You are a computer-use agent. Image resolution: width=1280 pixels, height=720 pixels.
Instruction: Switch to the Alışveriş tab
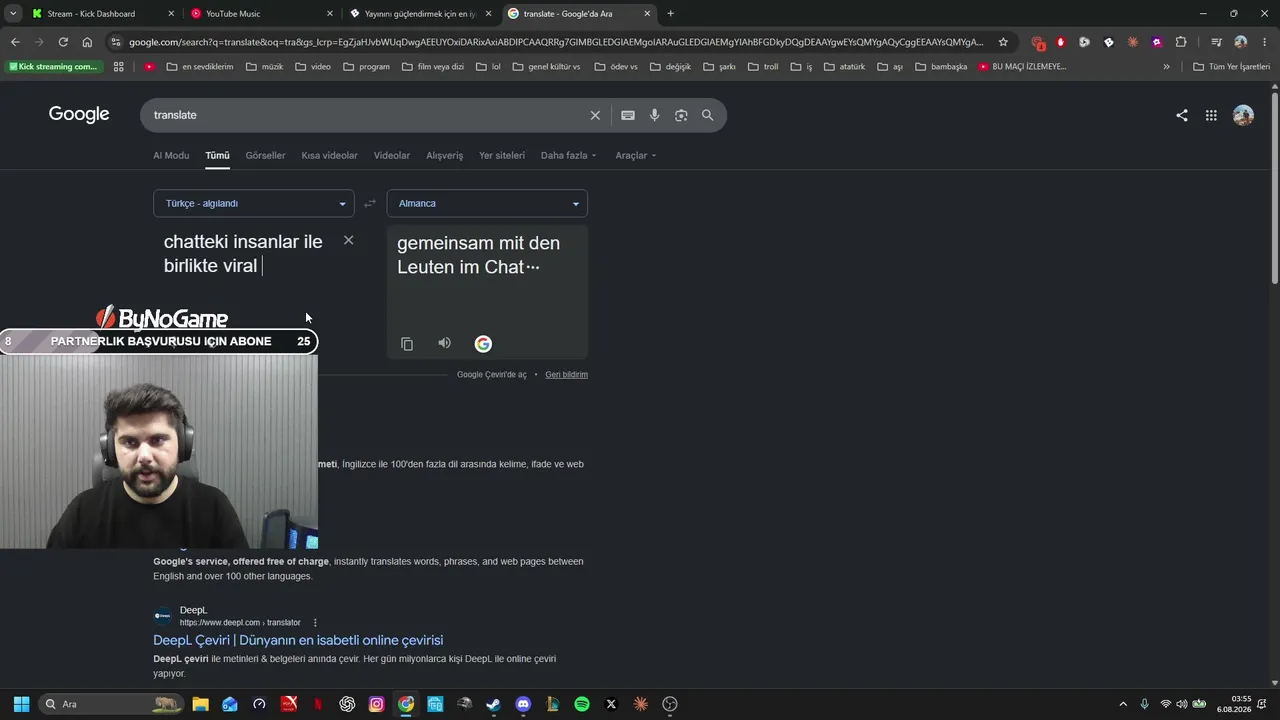(445, 155)
